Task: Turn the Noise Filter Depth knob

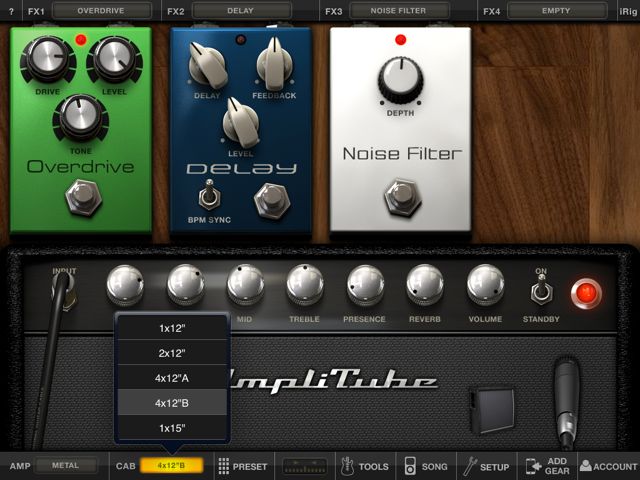Action: 401,80
